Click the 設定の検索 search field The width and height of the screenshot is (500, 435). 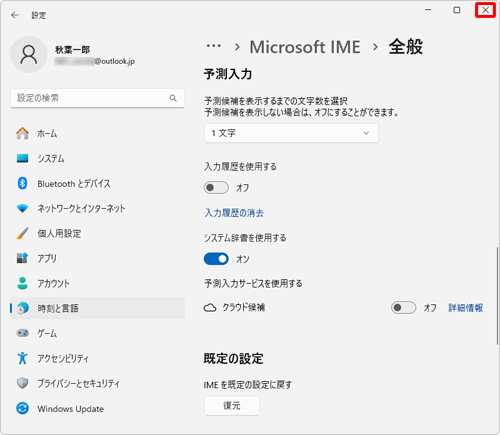[x=97, y=98]
